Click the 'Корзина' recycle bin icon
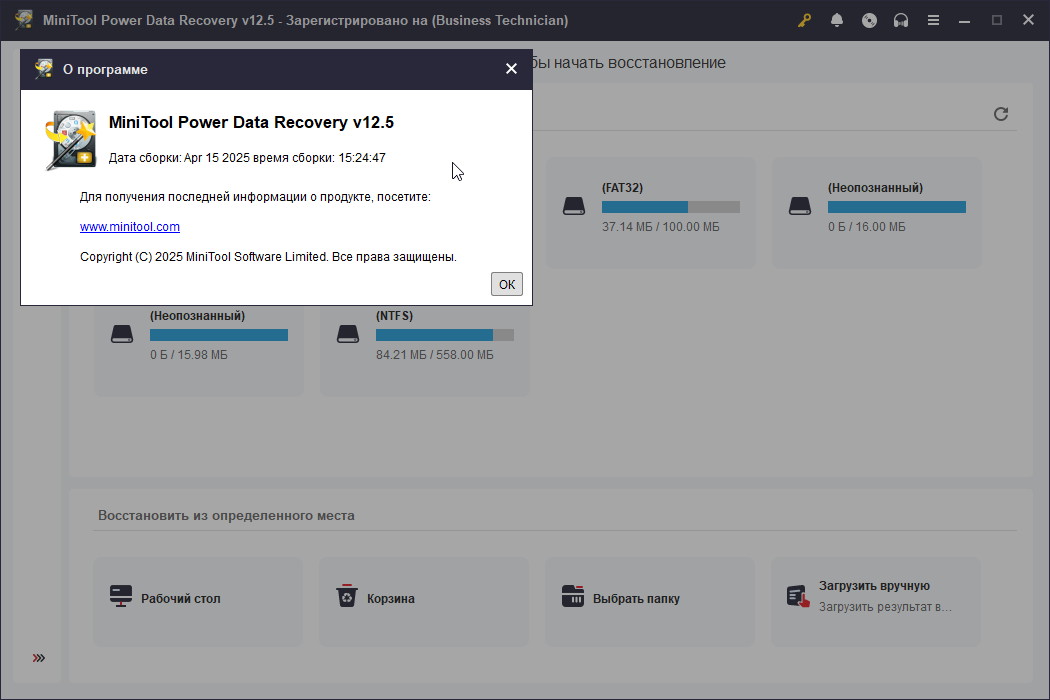This screenshot has height=700, width=1050. [347, 596]
